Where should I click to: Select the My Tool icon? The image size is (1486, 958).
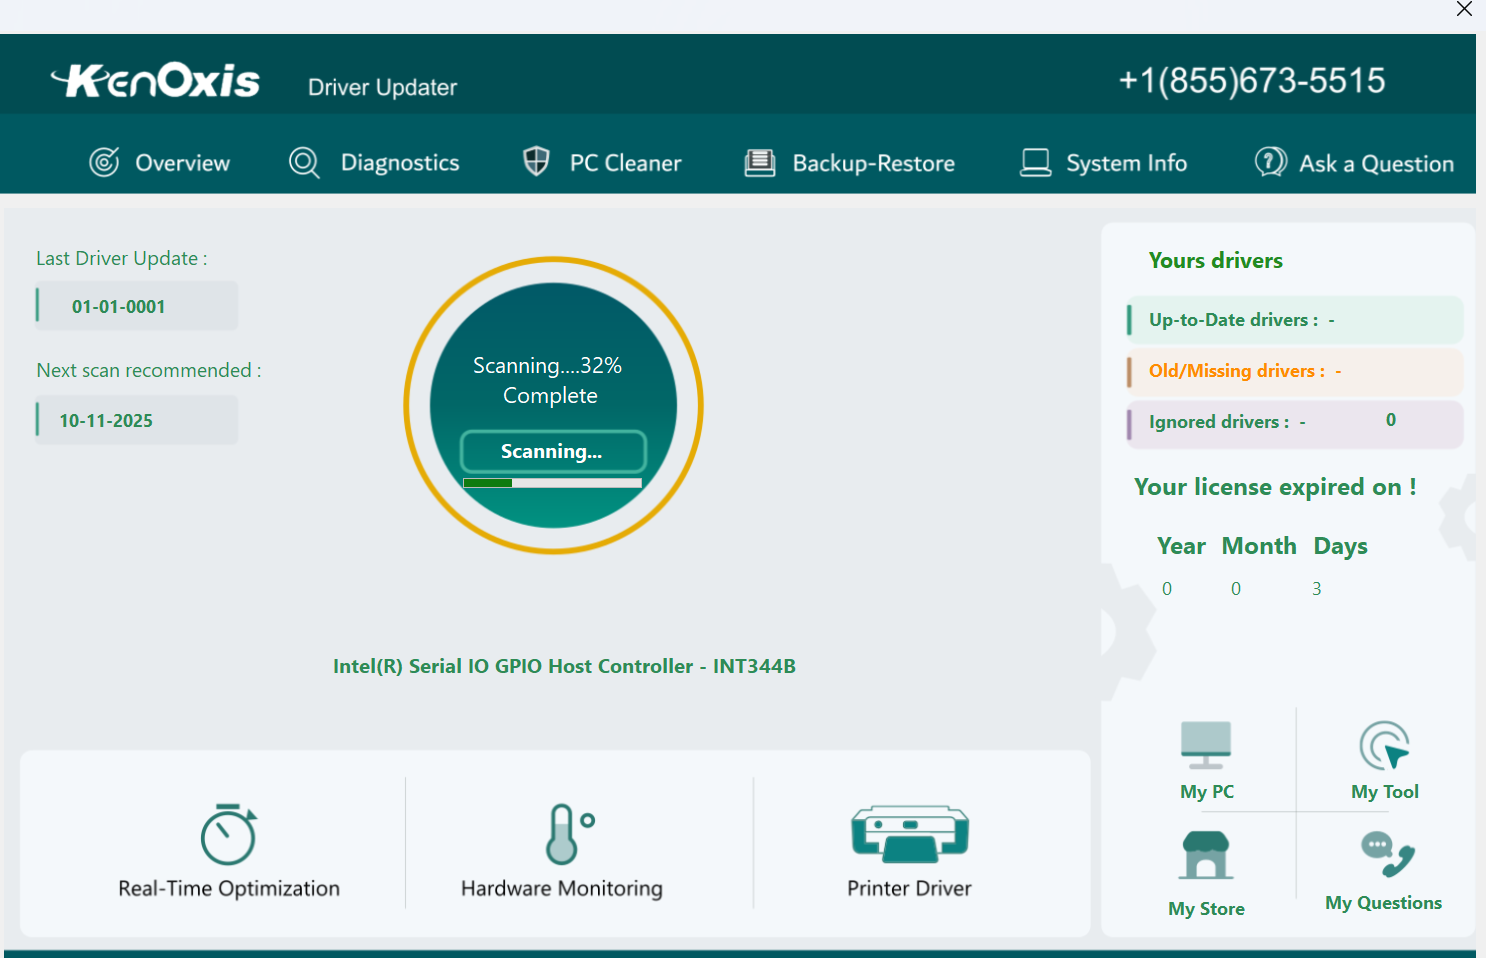(x=1384, y=760)
